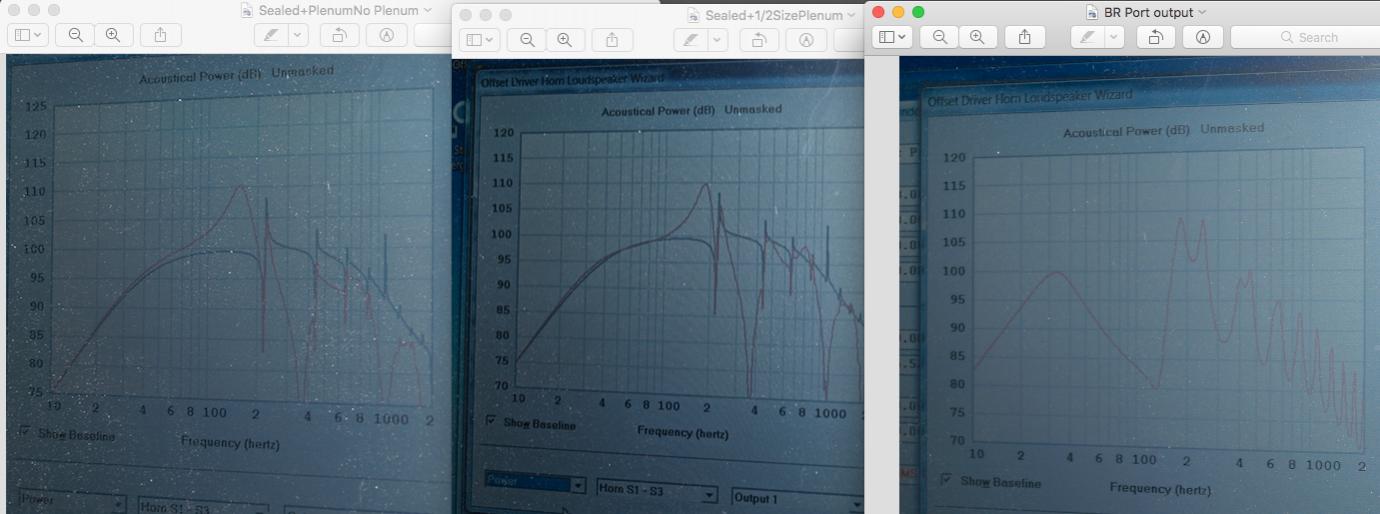Open Power dropdown in Sealed+1/2SizePlenum image

click(x=535, y=484)
